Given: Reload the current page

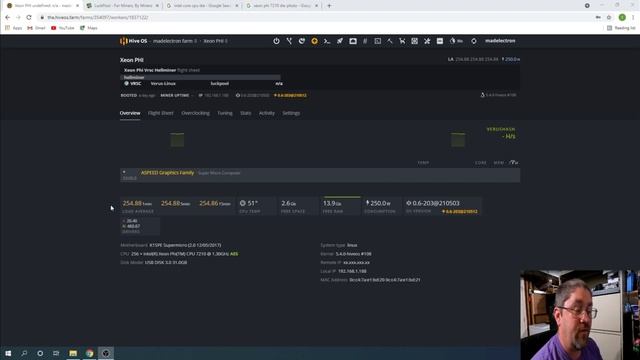Looking at the screenshot, I should point(29,18).
